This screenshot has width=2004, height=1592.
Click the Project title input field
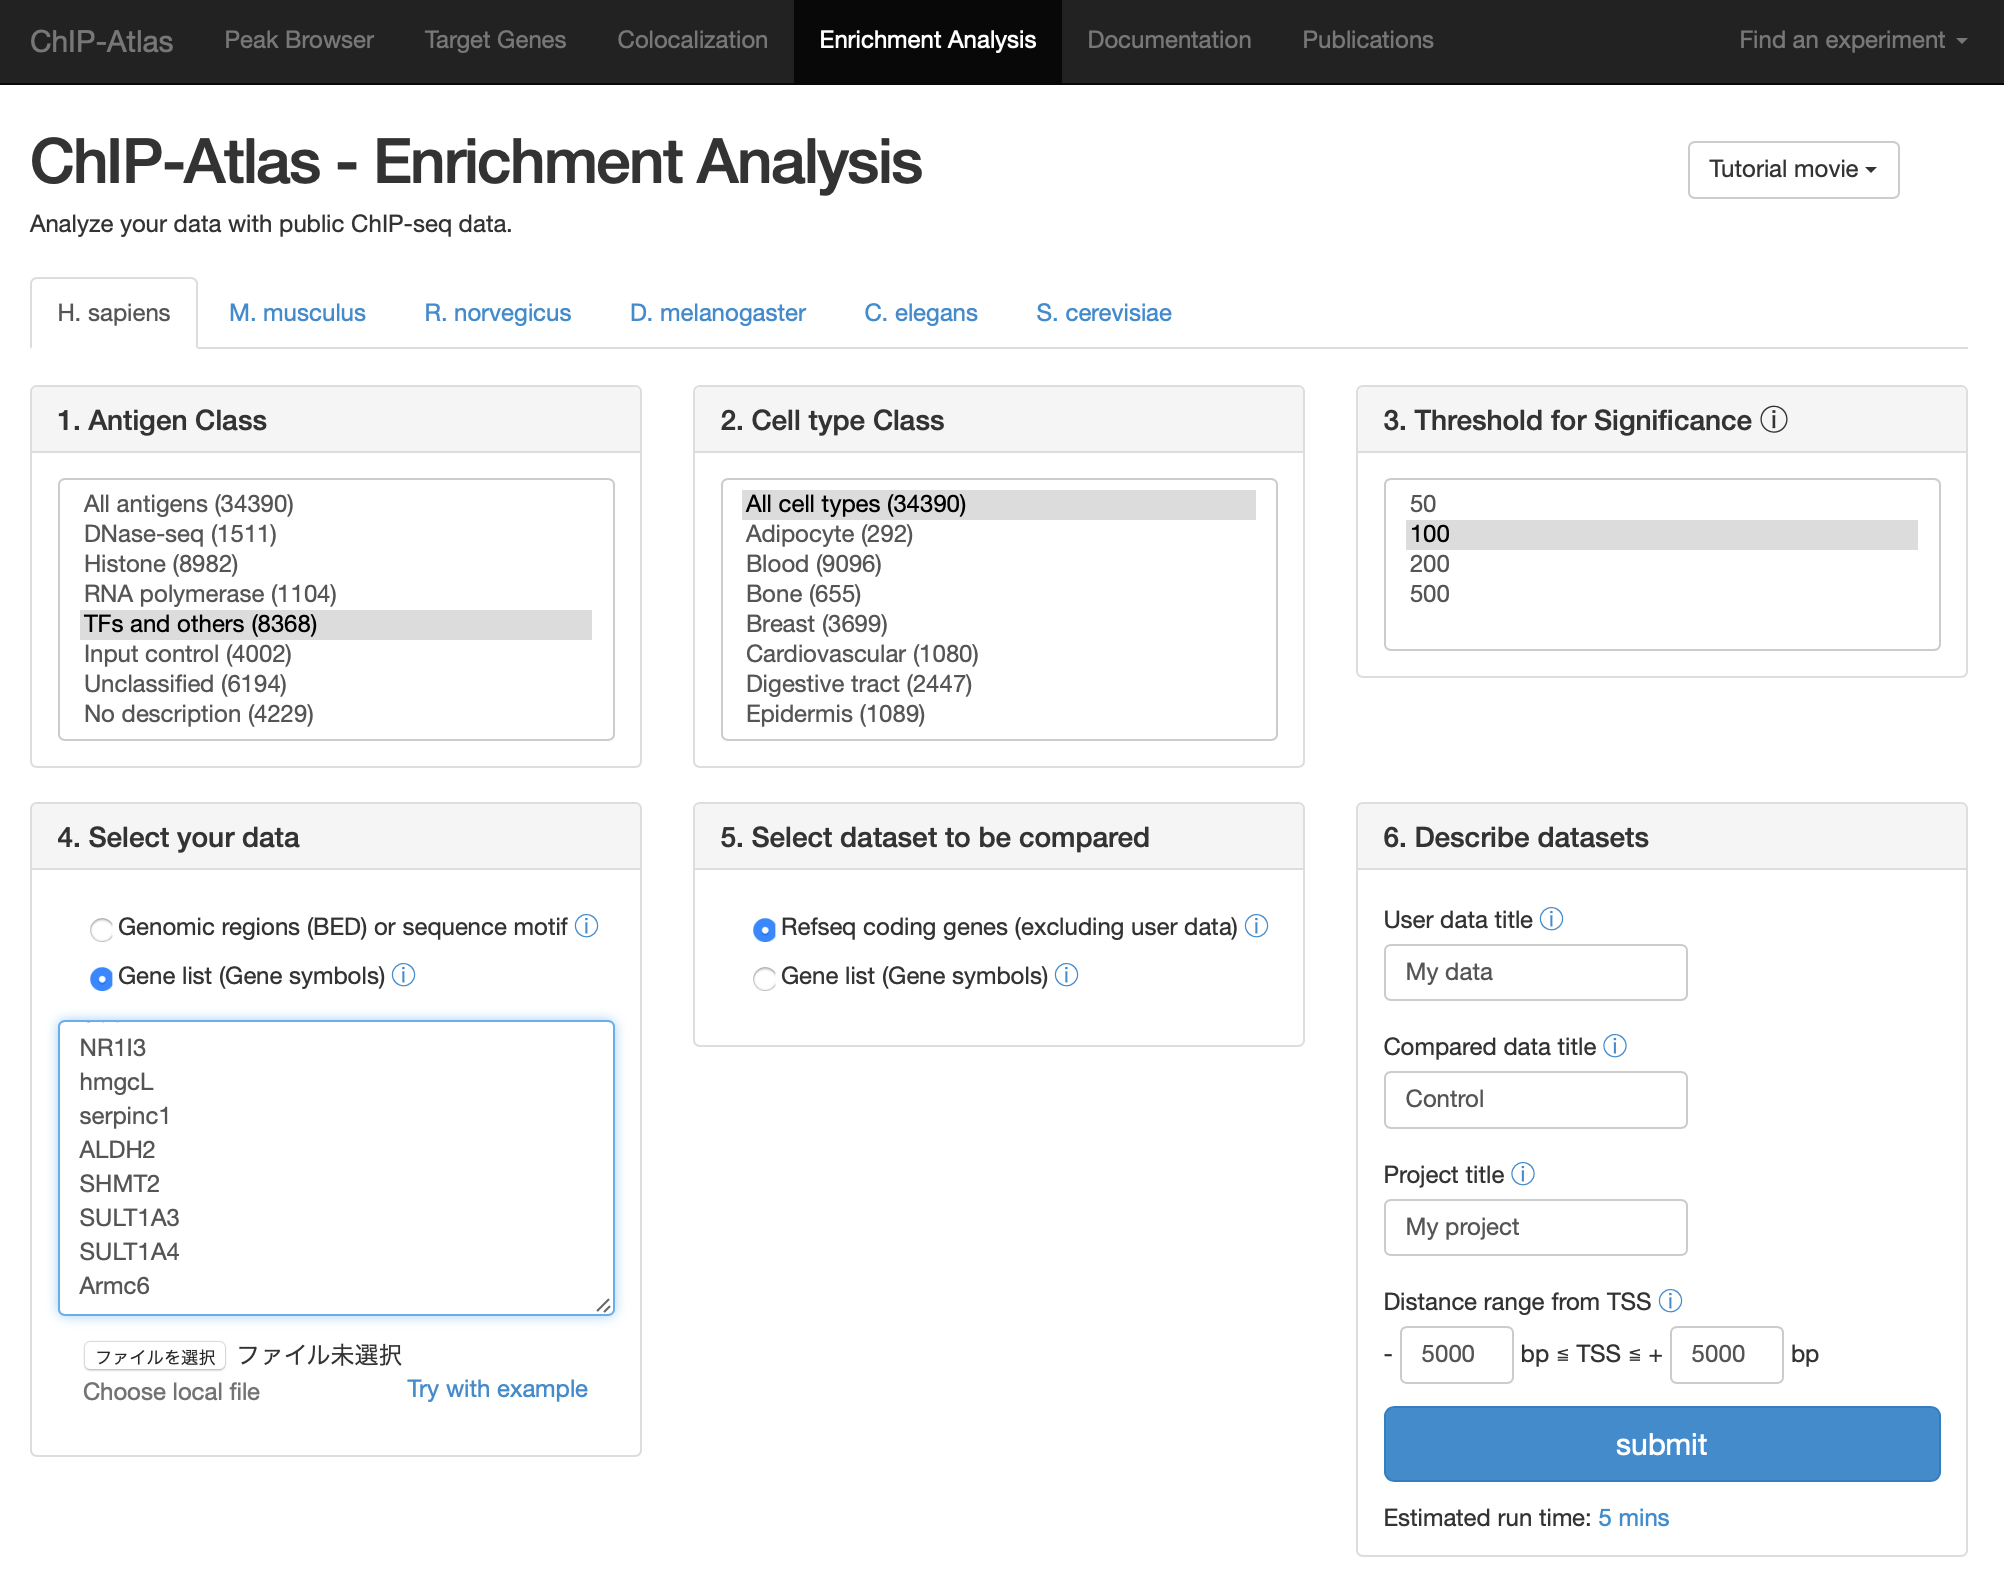(x=1535, y=1227)
